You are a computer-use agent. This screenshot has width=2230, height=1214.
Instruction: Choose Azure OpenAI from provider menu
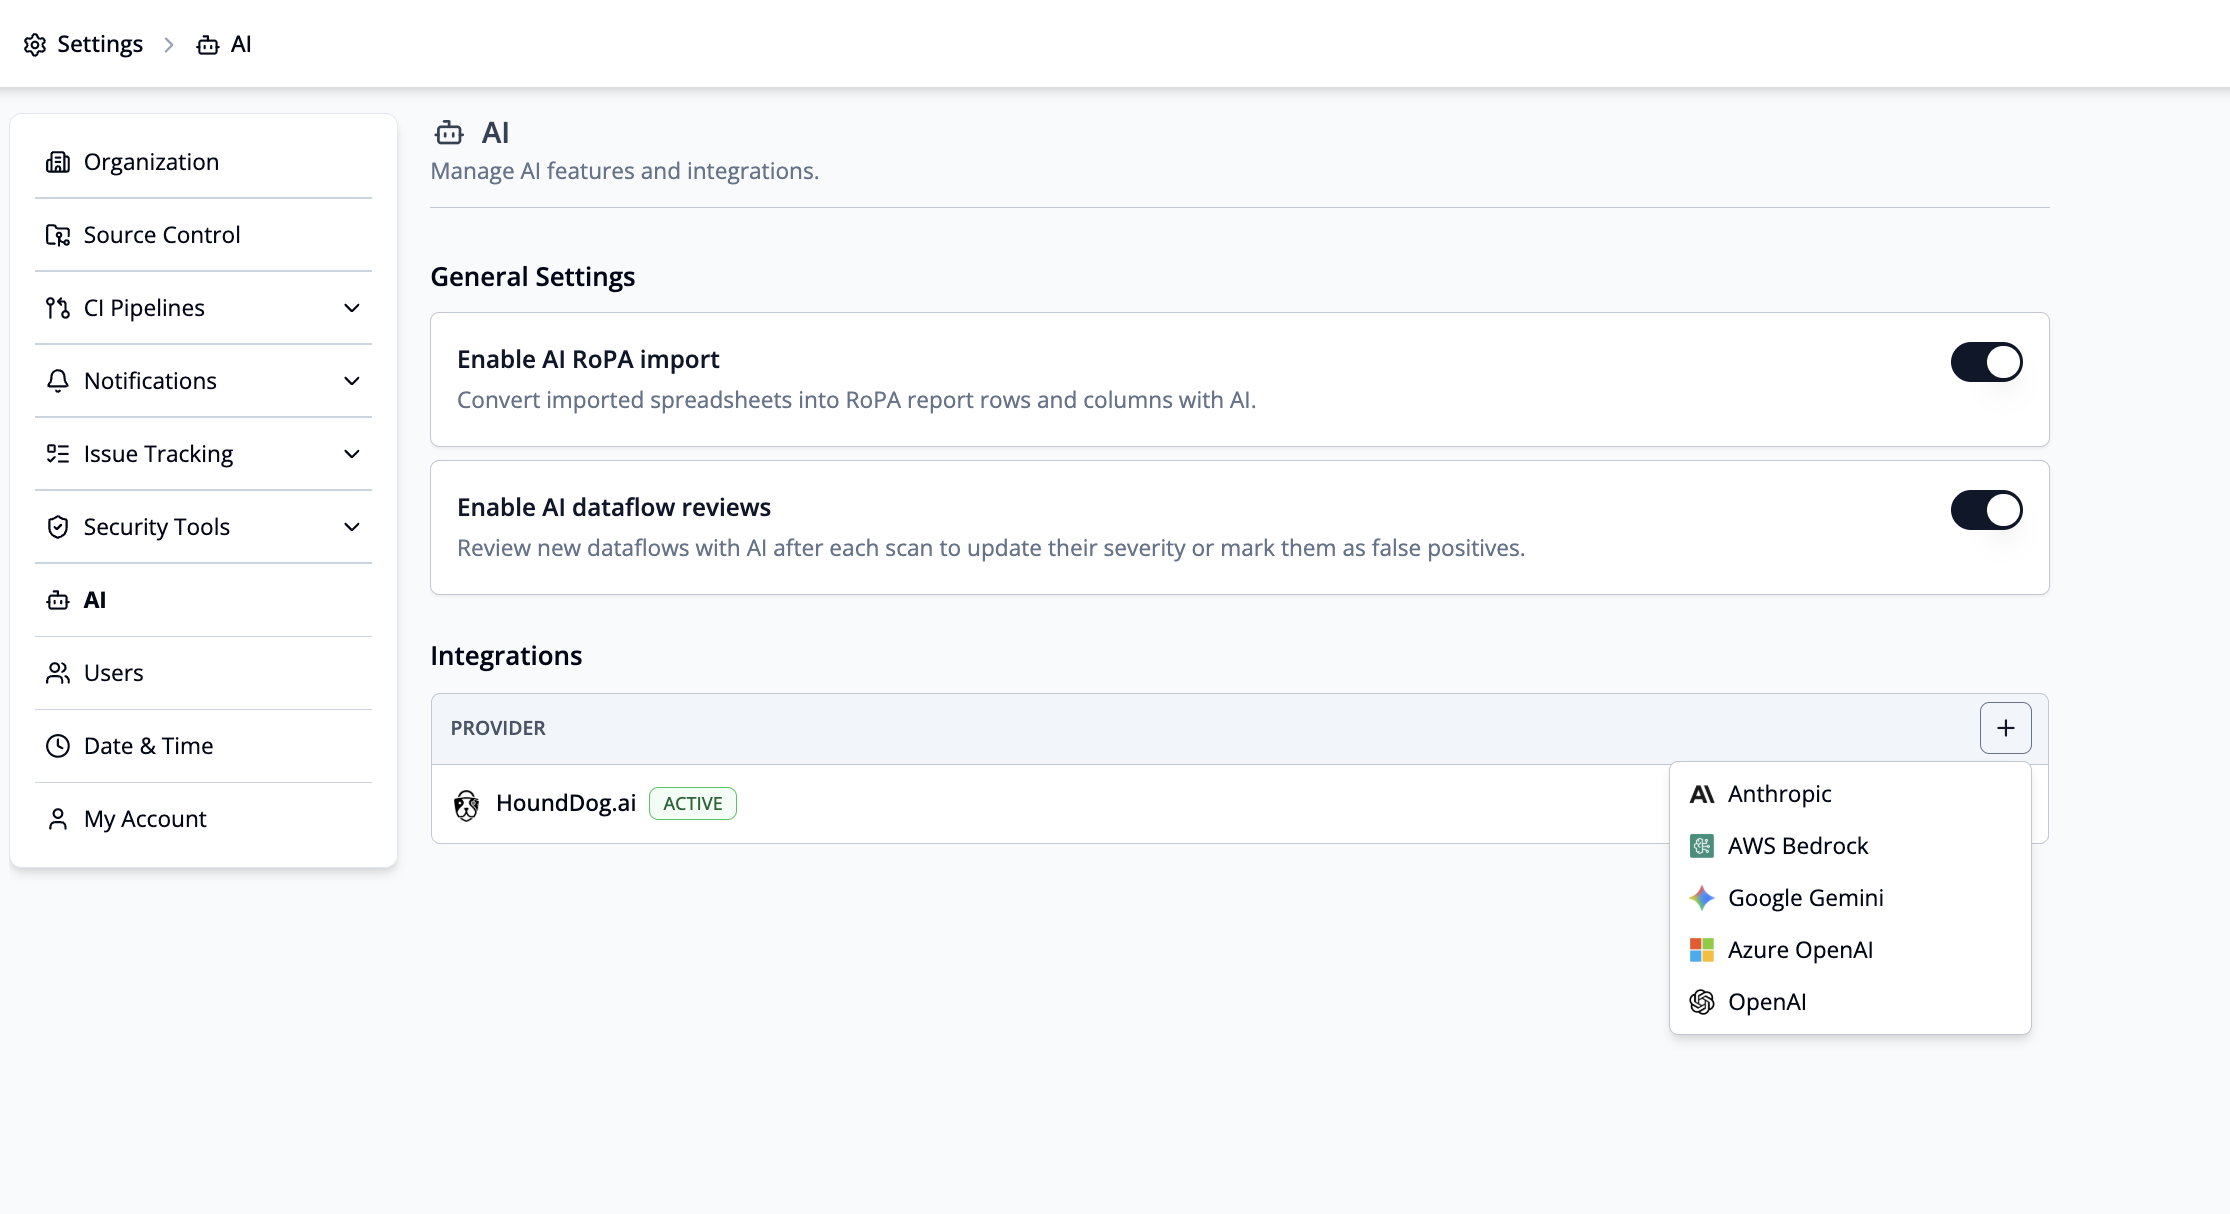click(1850, 950)
